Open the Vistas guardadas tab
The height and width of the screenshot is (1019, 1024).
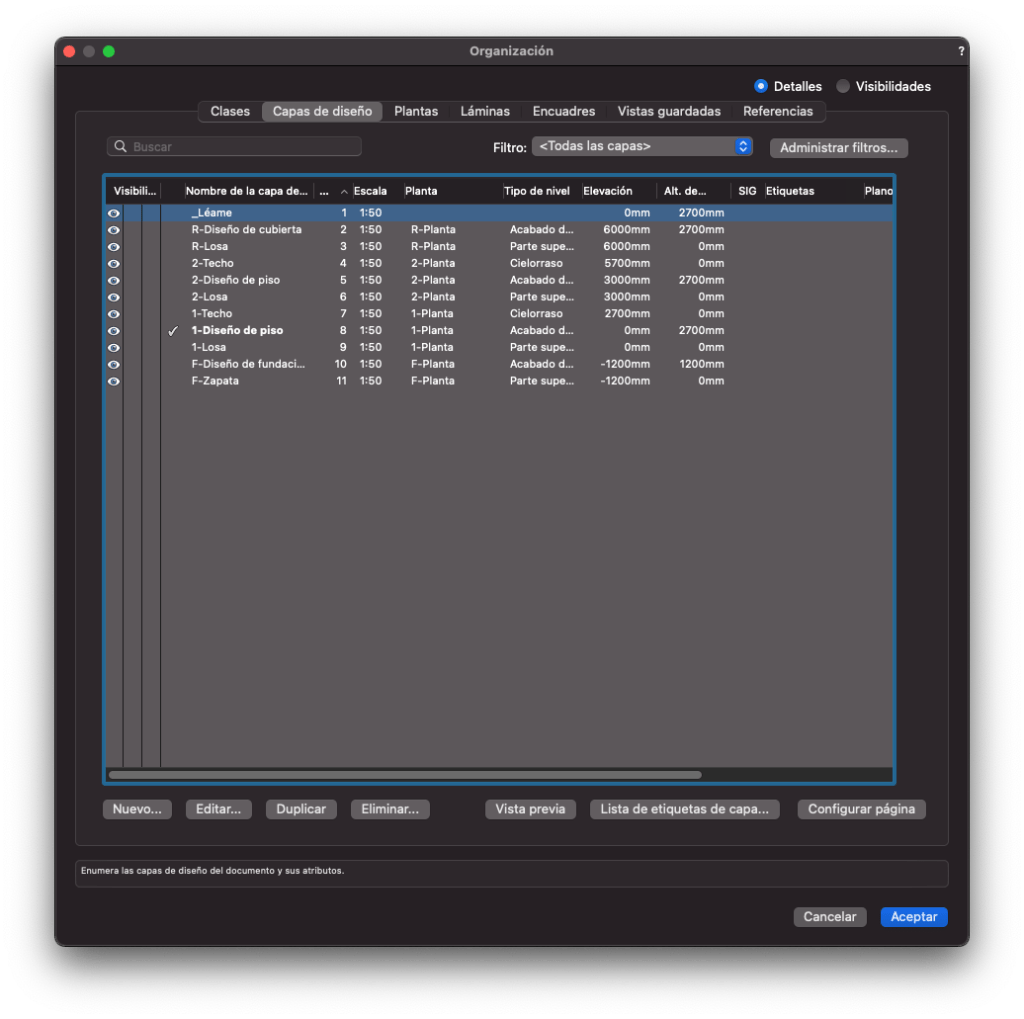(x=668, y=111)
